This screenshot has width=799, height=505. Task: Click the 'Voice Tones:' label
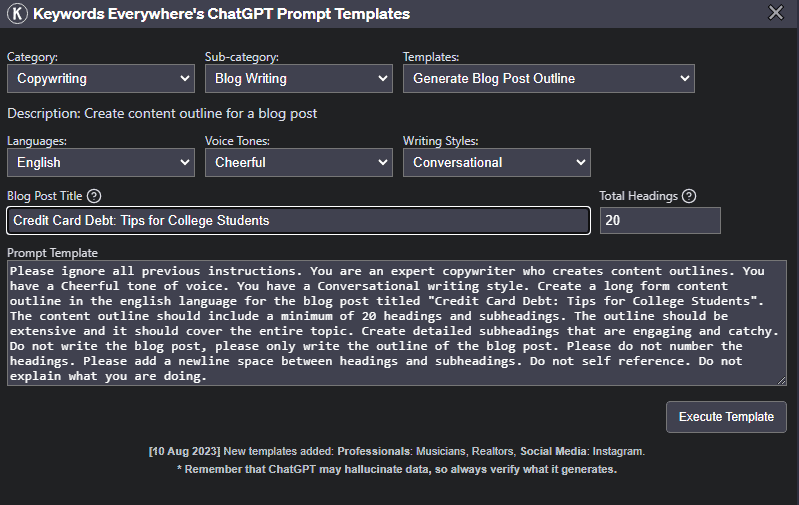(237, 141)
